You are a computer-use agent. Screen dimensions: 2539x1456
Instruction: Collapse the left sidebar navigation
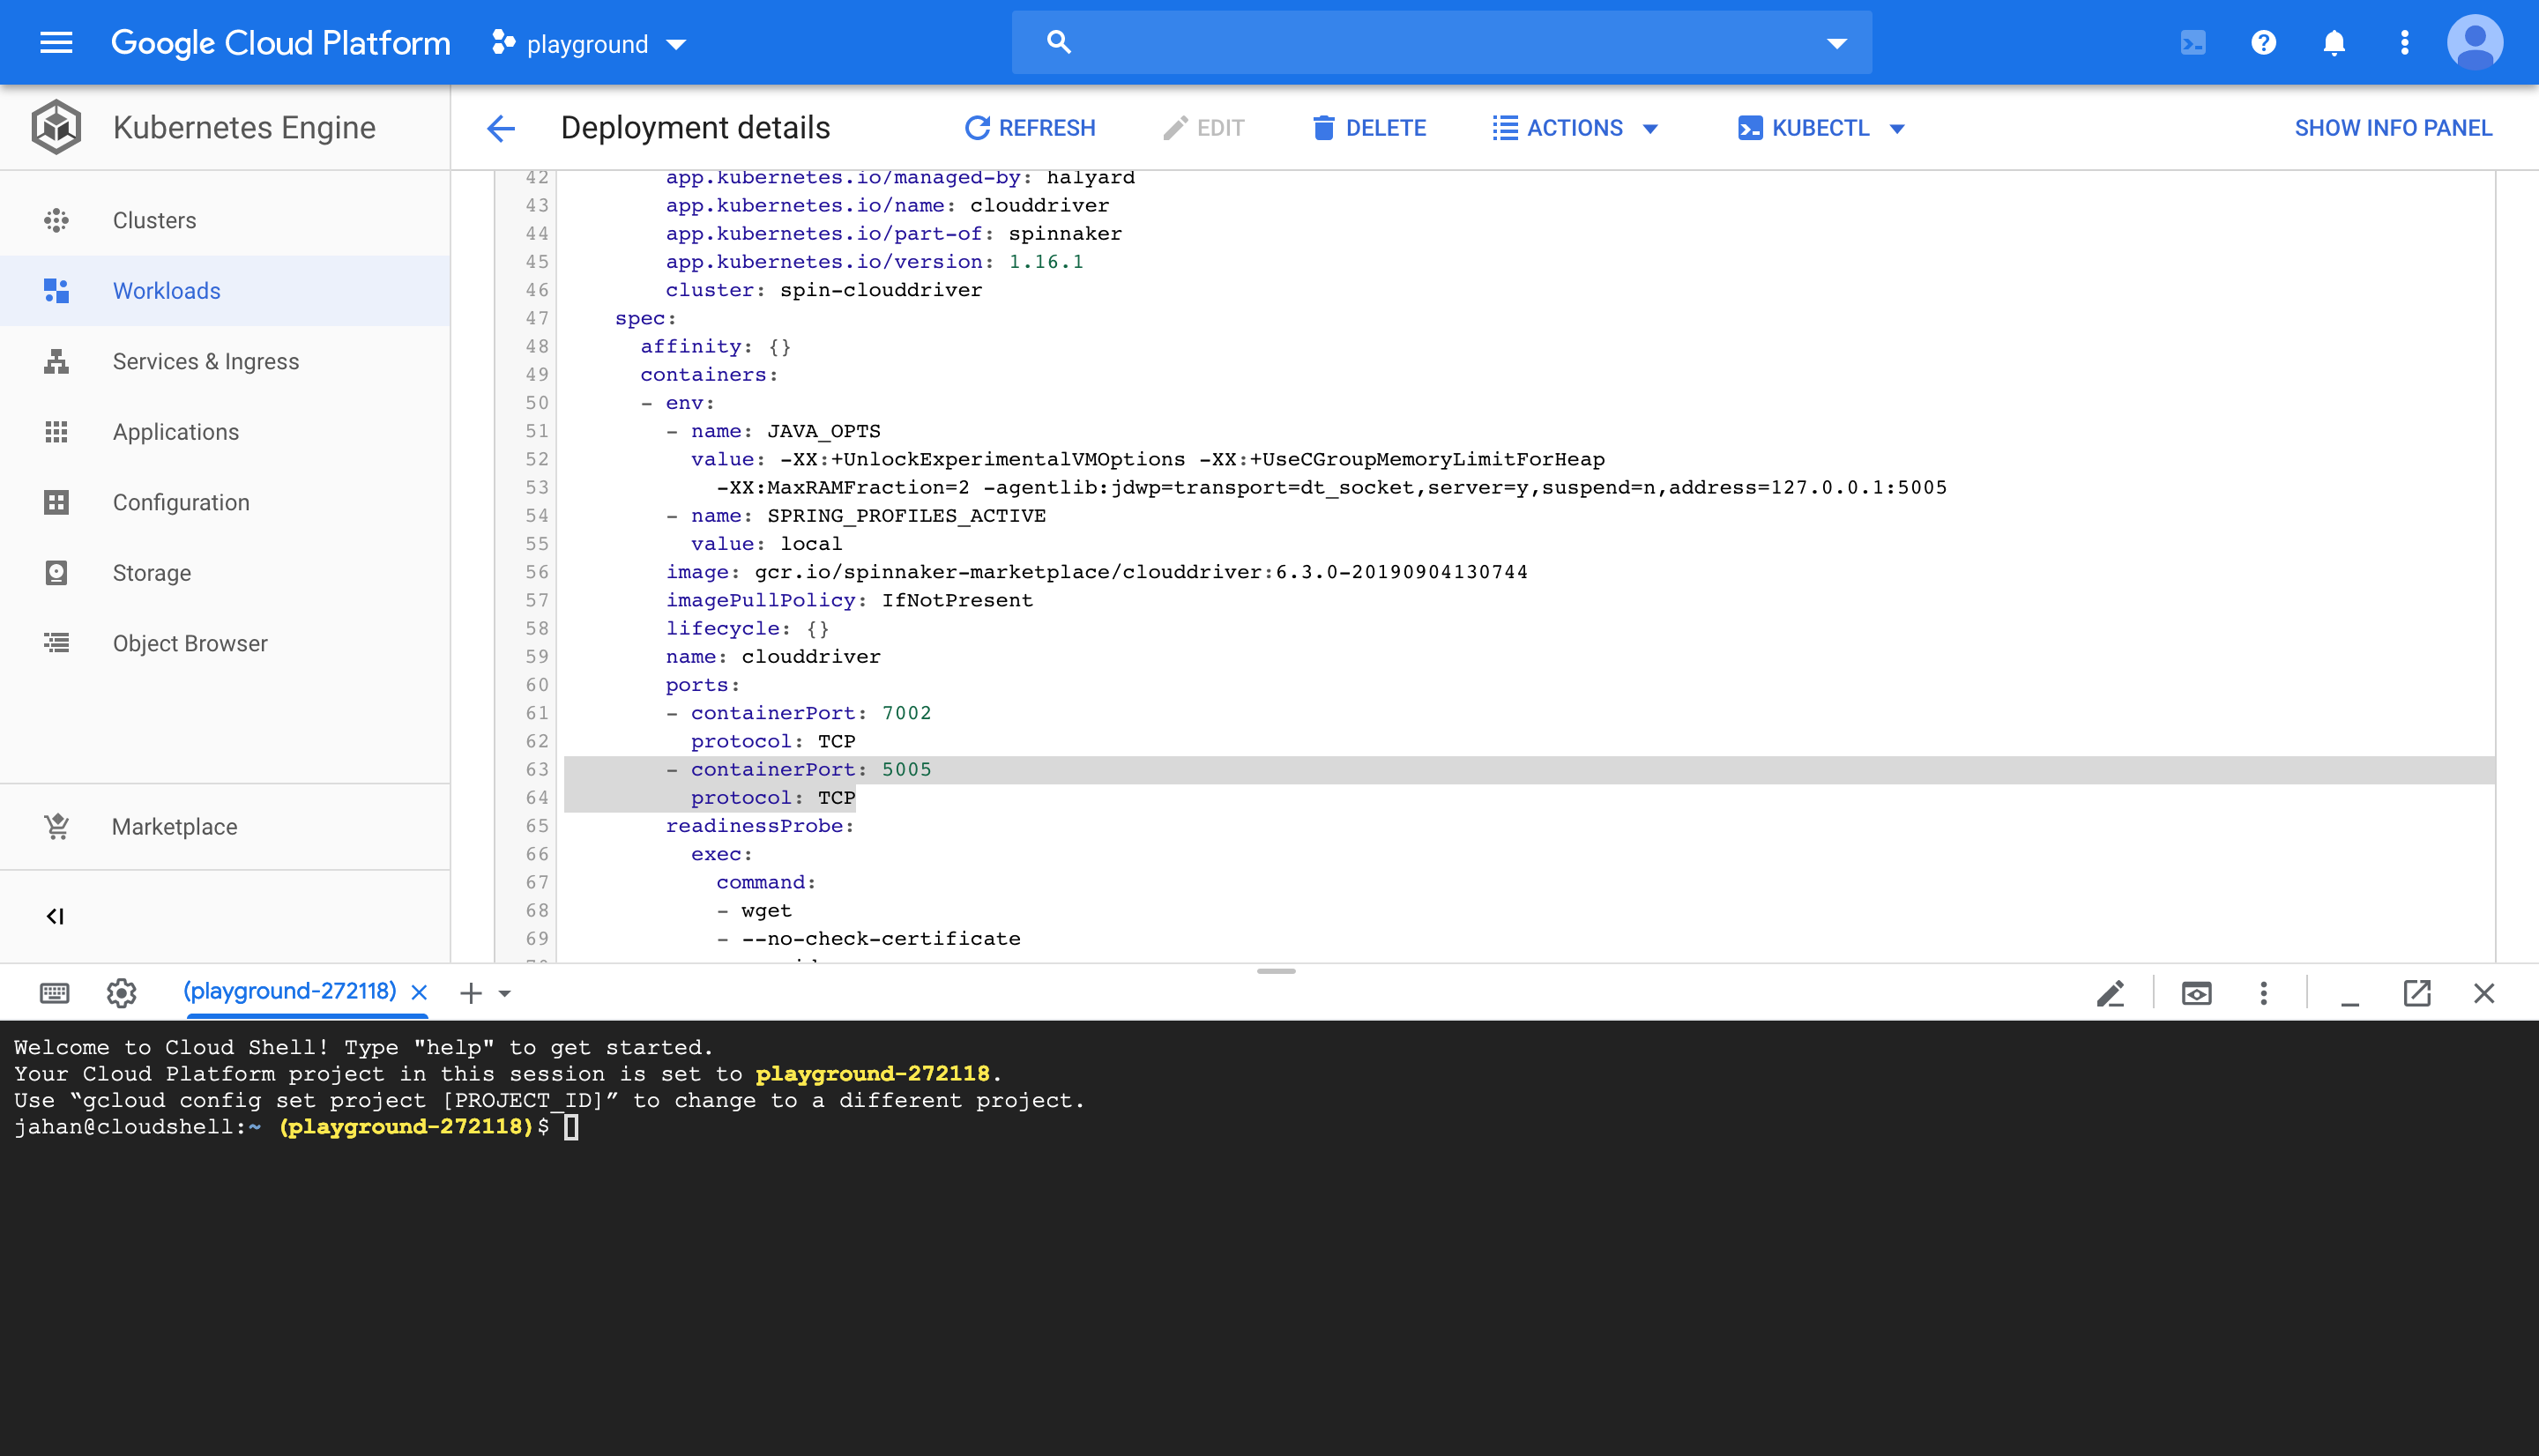(55, 916)
